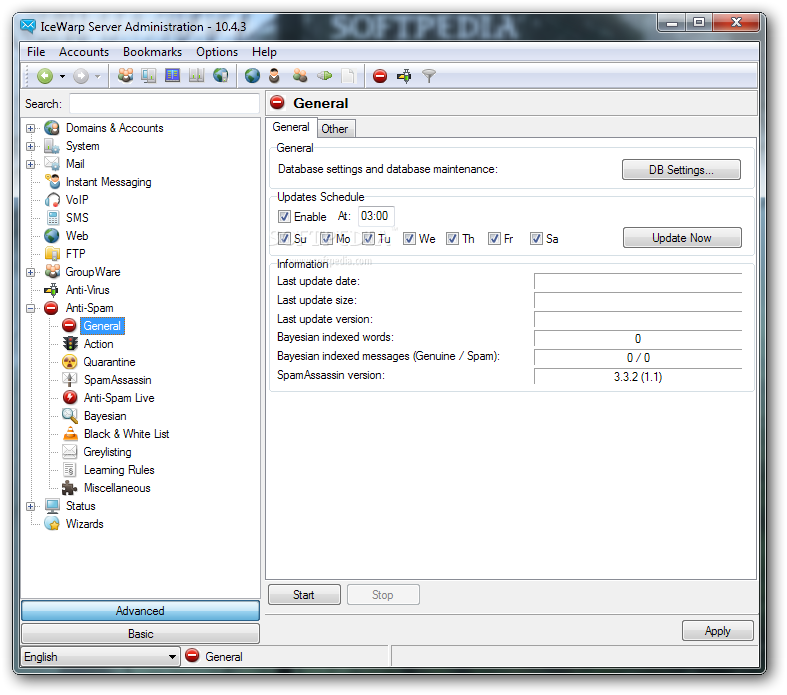Open the Bookmarks menu

tap(153, 52)
